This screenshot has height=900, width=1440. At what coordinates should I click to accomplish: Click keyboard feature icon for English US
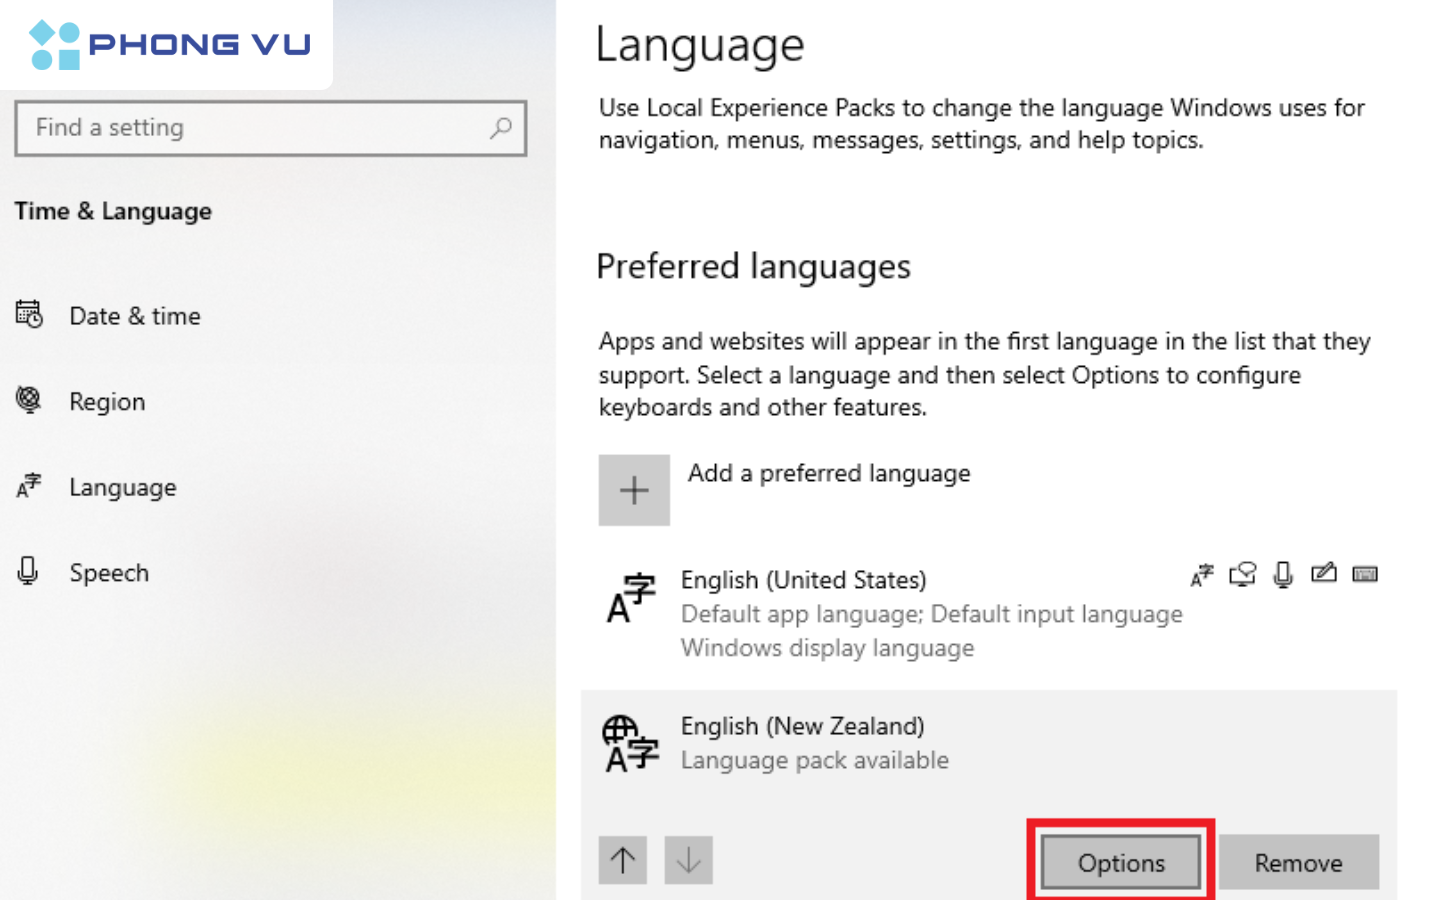click(1365, 574)
